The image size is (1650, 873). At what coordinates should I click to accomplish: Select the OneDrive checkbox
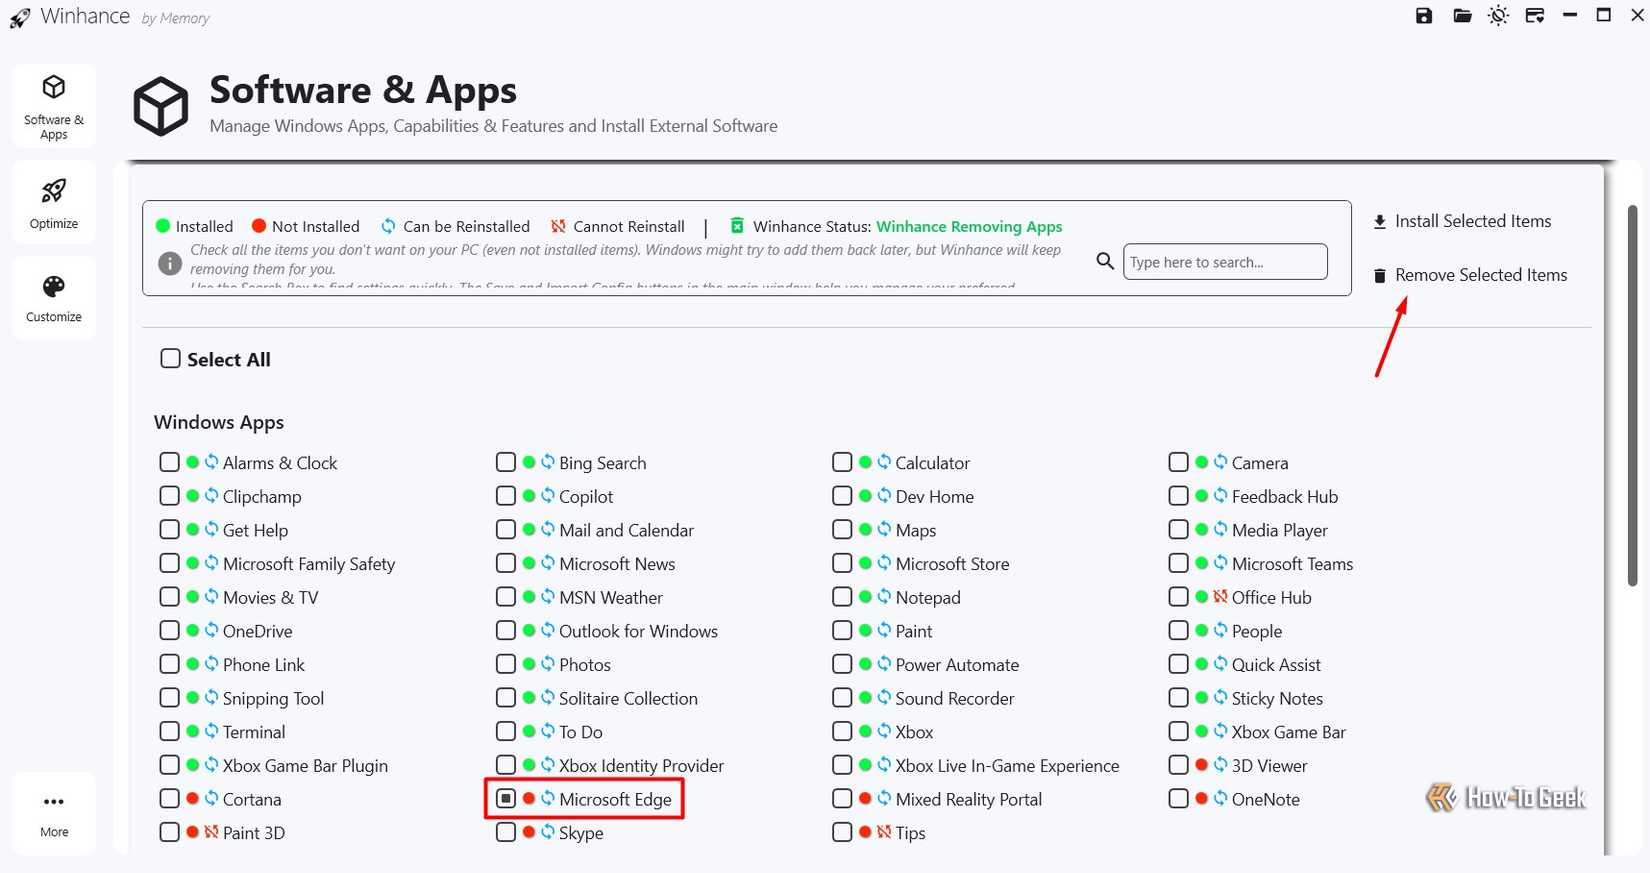coord(170,630)
